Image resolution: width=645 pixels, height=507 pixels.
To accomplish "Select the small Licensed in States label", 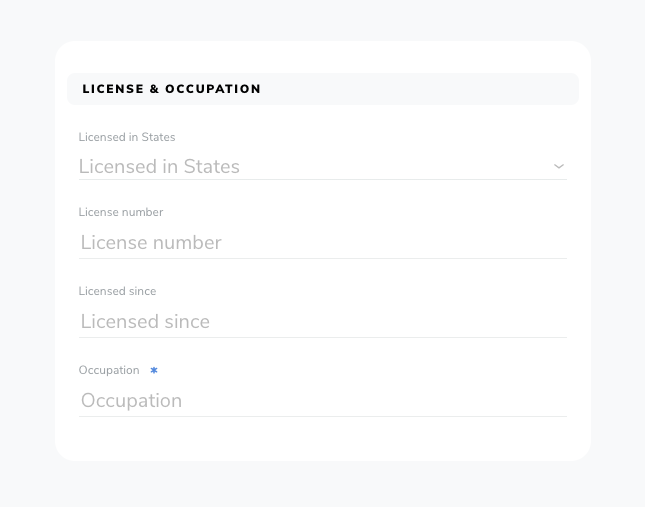I will (x=127, y=137).
